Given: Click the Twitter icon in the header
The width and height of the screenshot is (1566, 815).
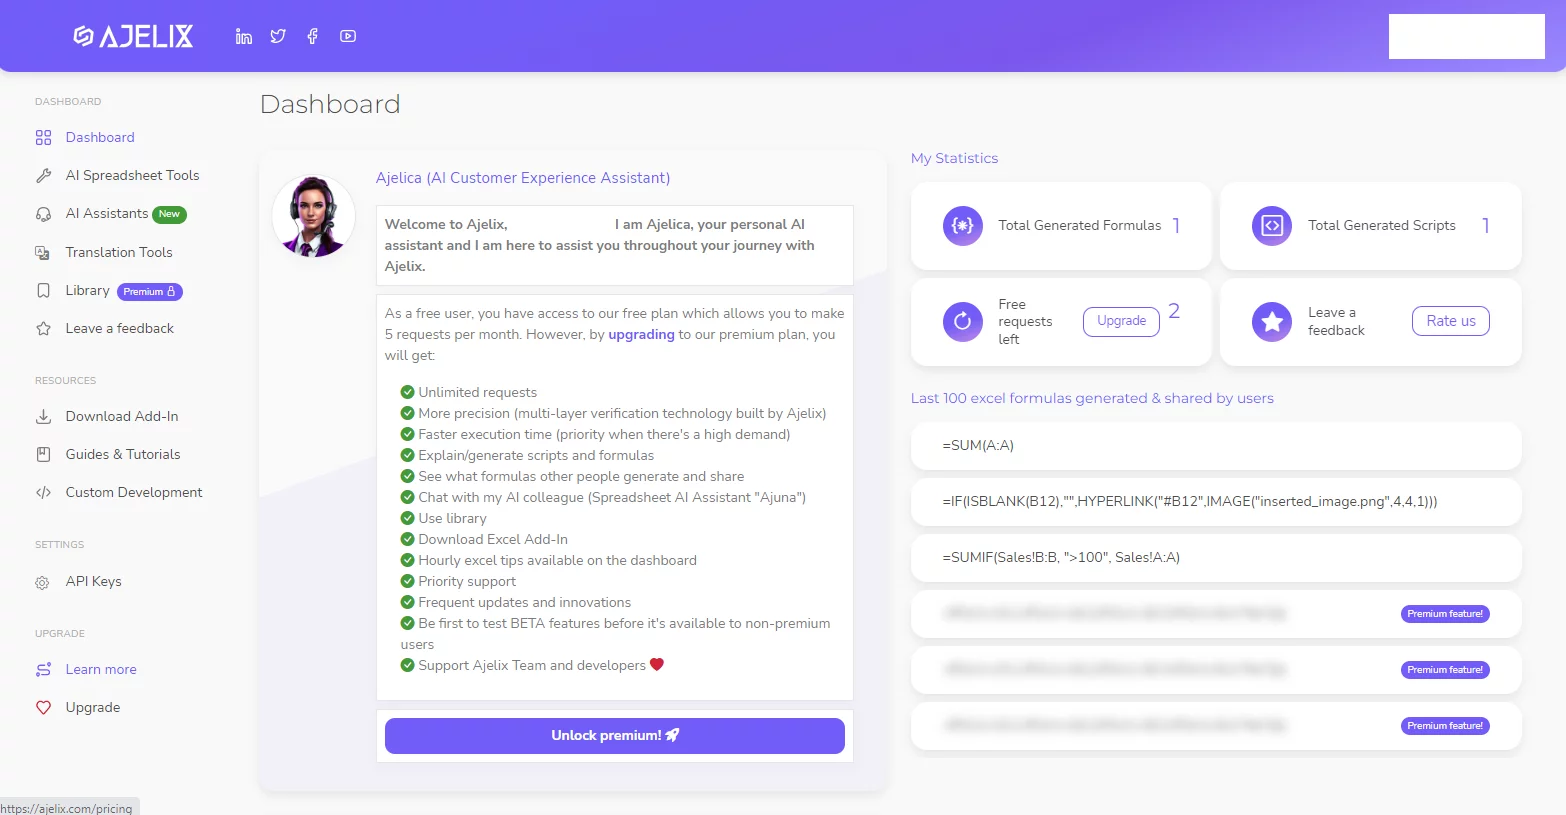Looking at the screenshot, I should click(278, 36).
